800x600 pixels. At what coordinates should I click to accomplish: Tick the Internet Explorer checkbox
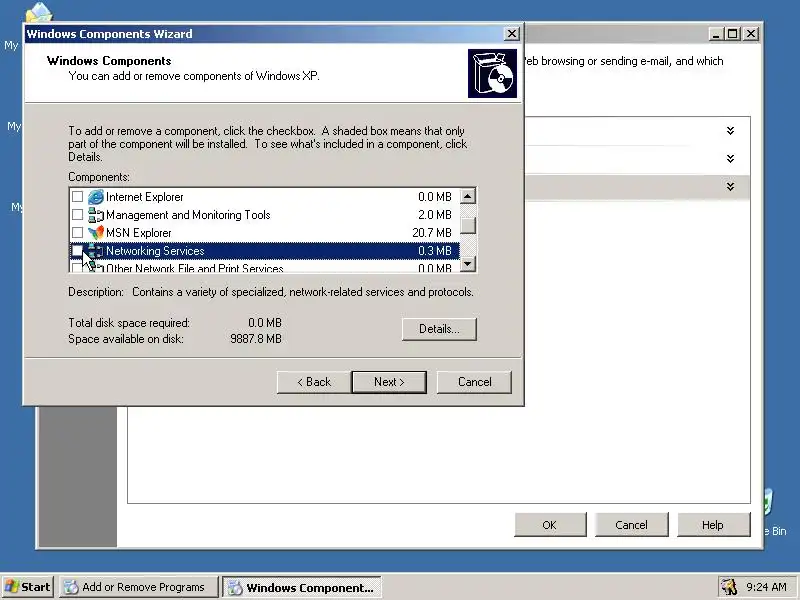[77, 196]
